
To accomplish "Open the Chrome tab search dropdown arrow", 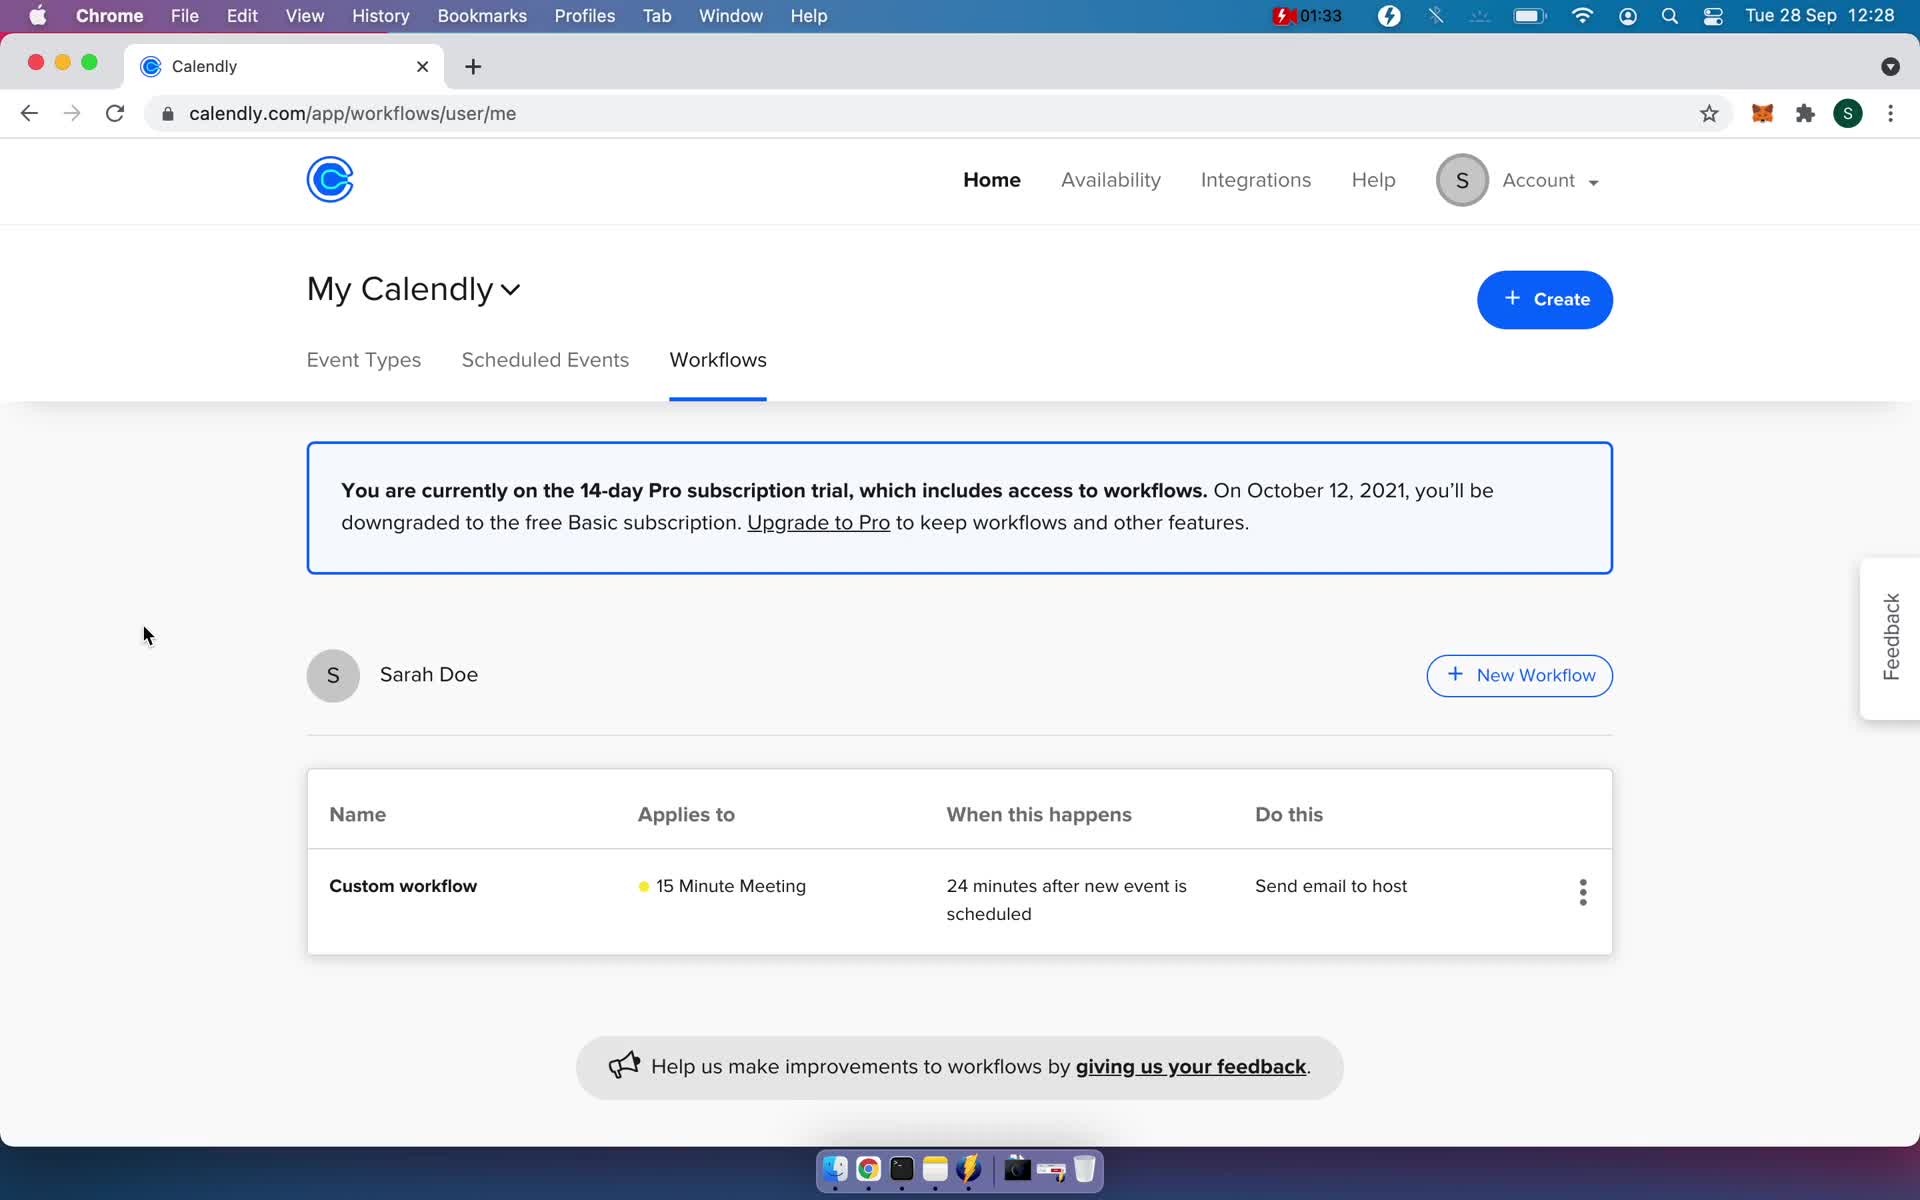I will [1889, 66].
